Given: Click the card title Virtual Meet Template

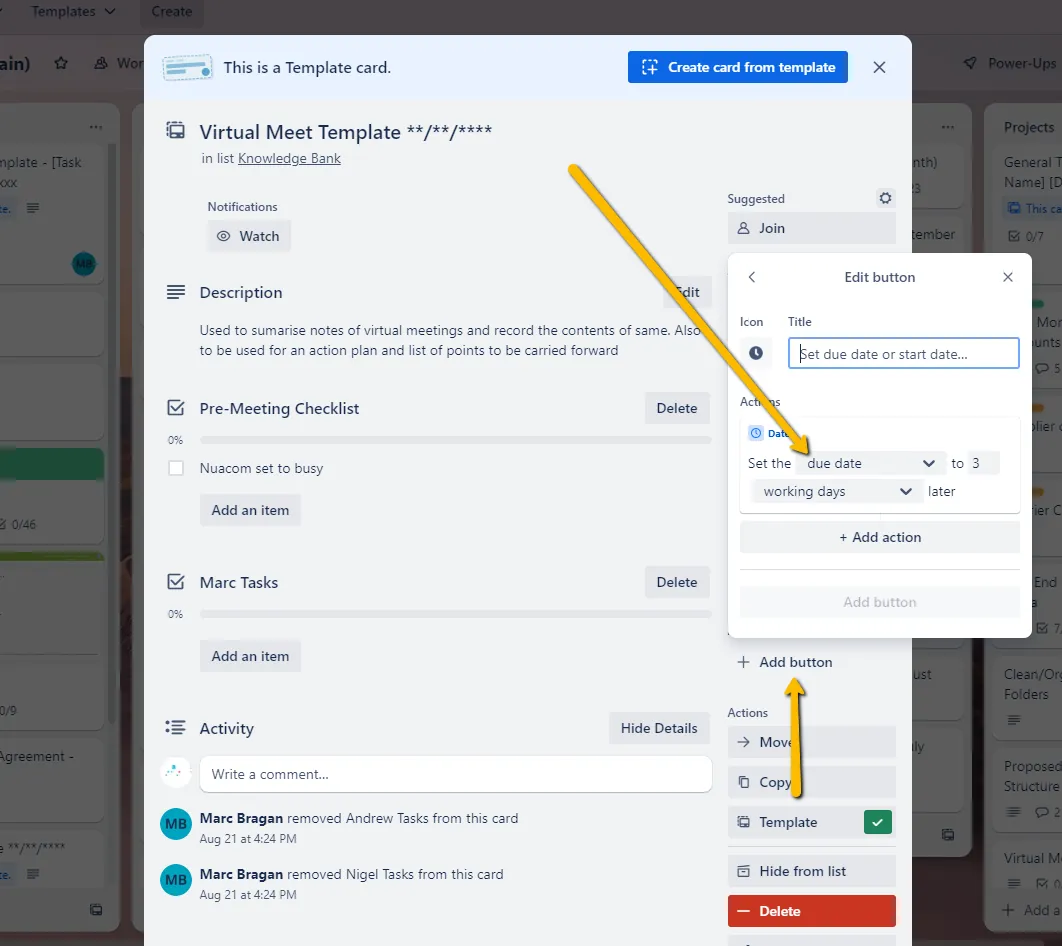Looking at the screenshot, I should tap(345, 132).
